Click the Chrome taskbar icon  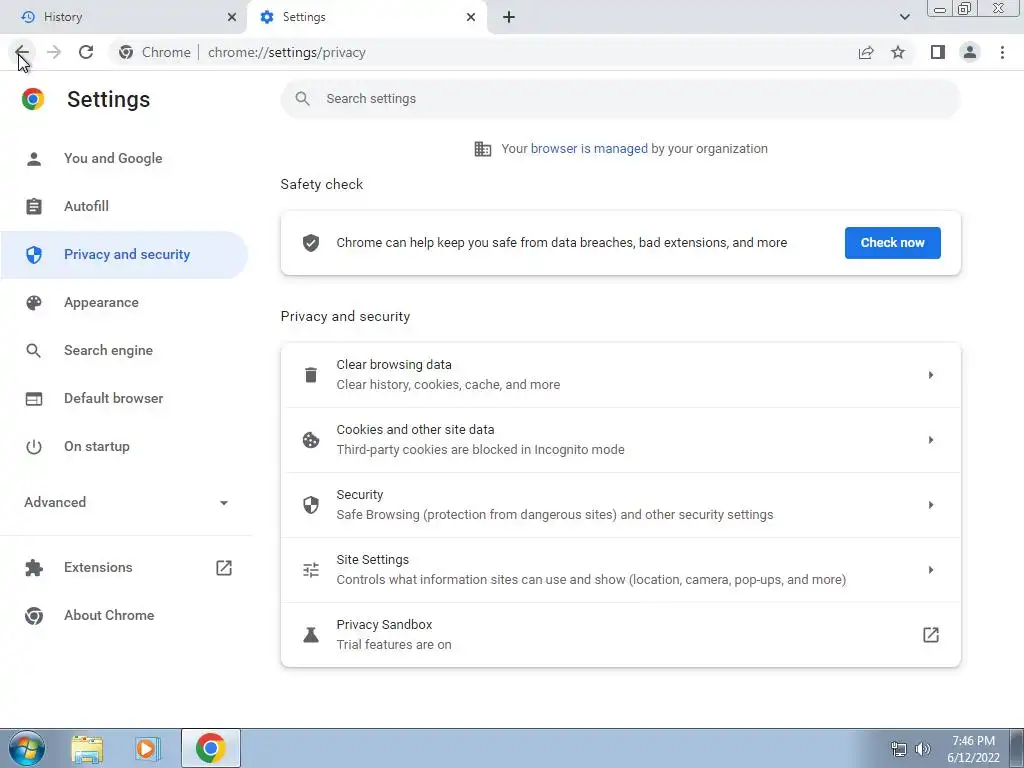210,748
